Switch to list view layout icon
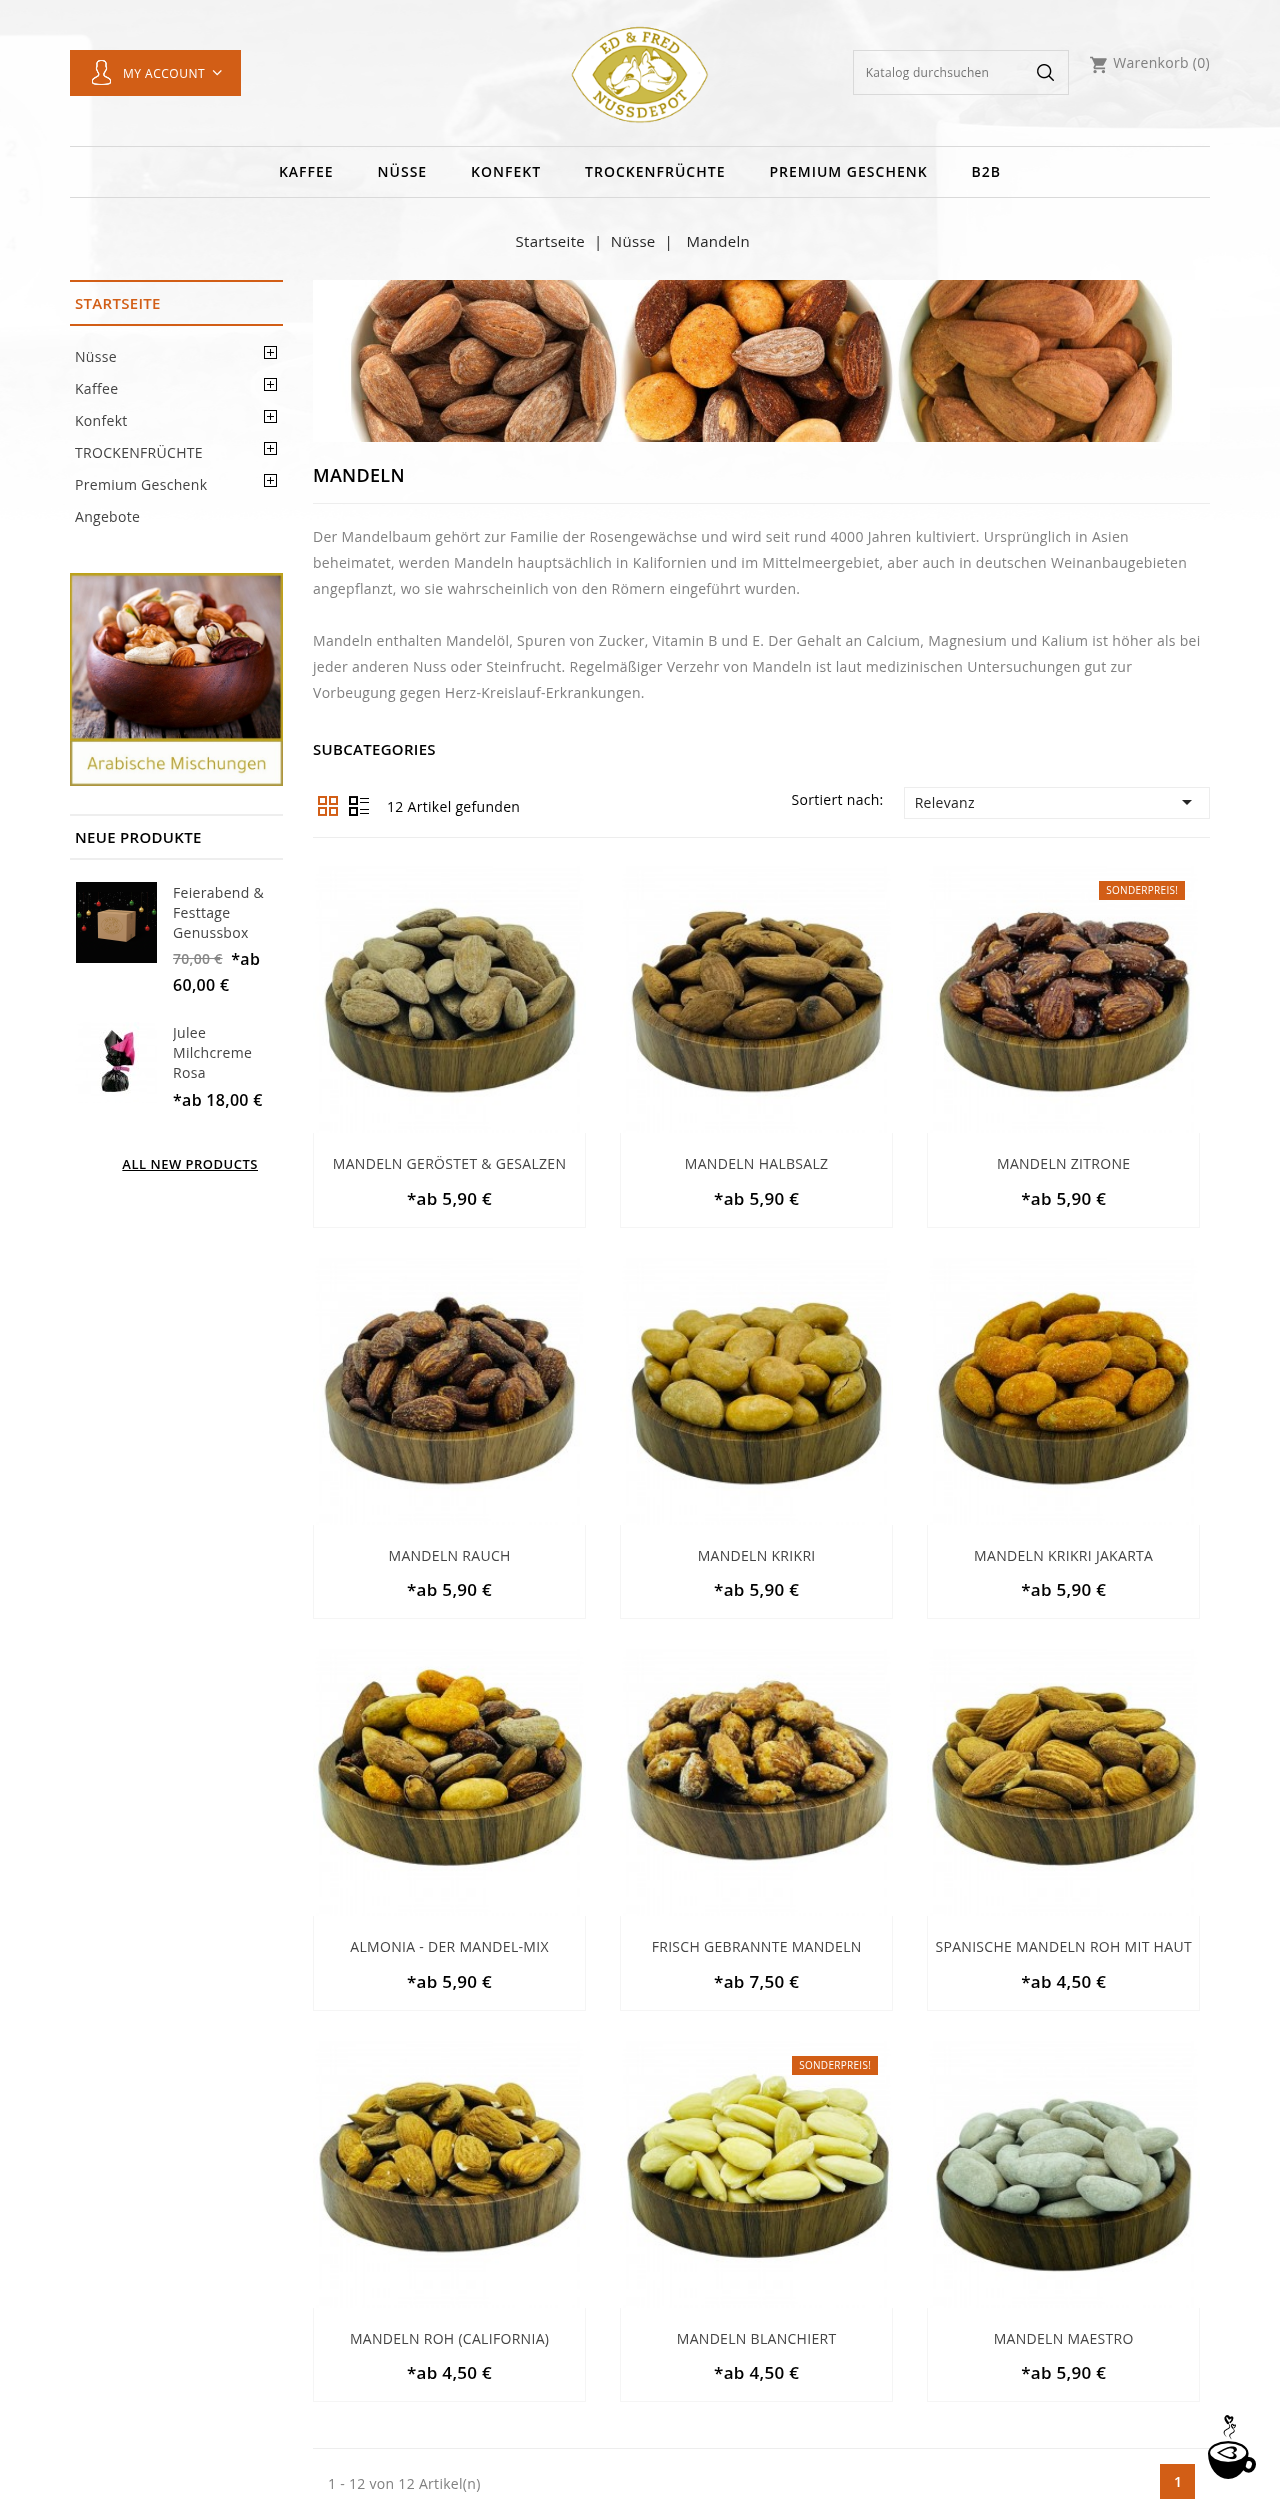This screenshot has height=2500, width=1280. (359, 806)
